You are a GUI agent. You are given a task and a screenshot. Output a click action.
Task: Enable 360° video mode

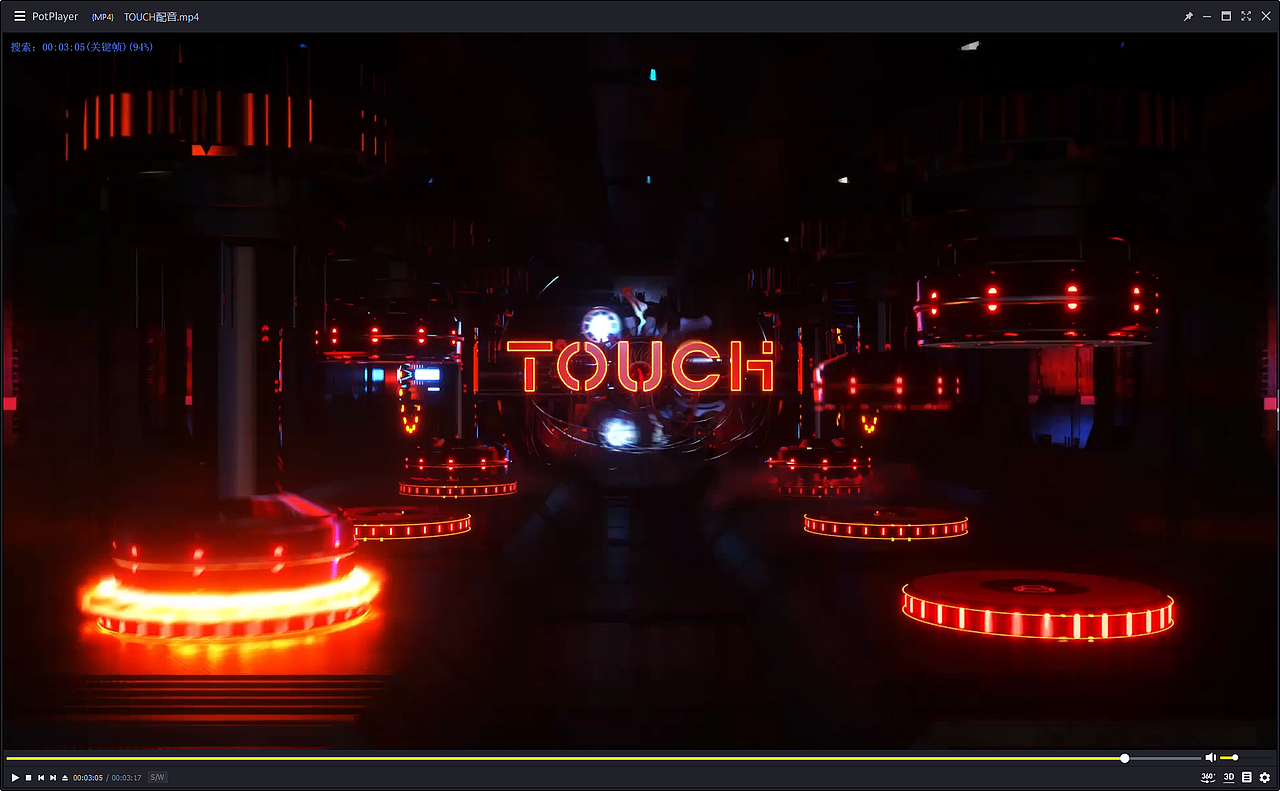[1206, 776]
